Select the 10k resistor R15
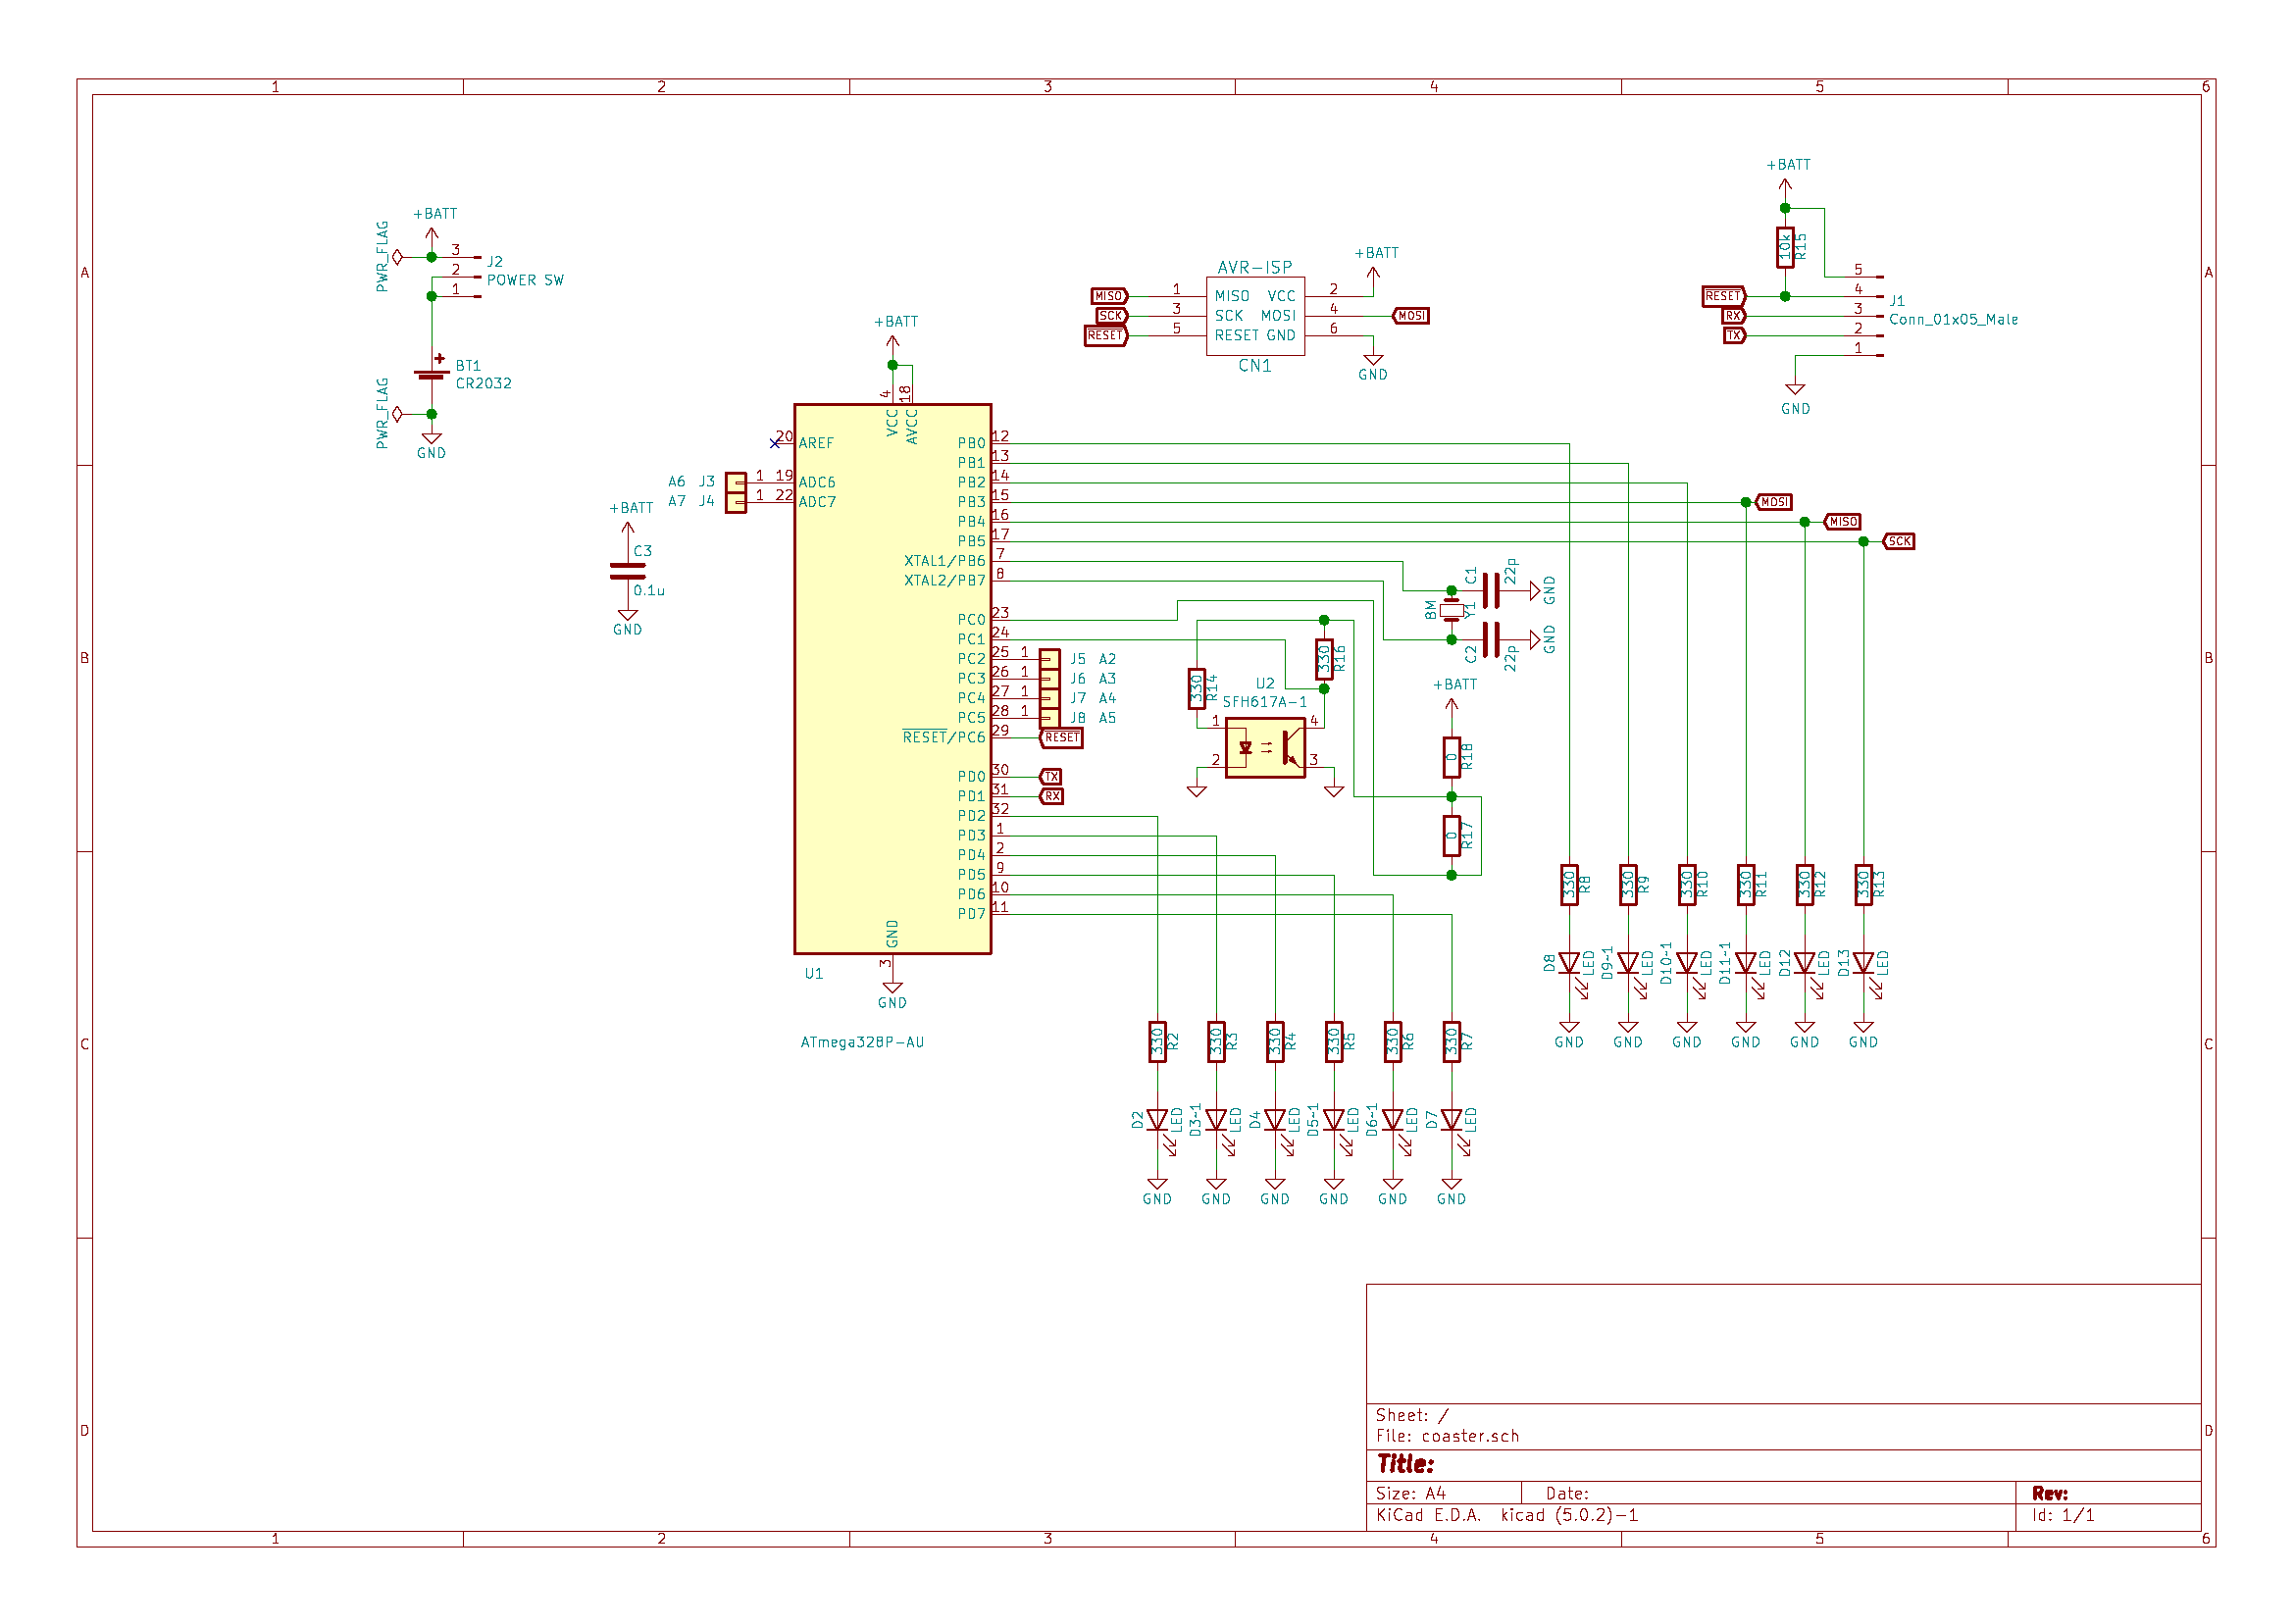 (1784, 247)
